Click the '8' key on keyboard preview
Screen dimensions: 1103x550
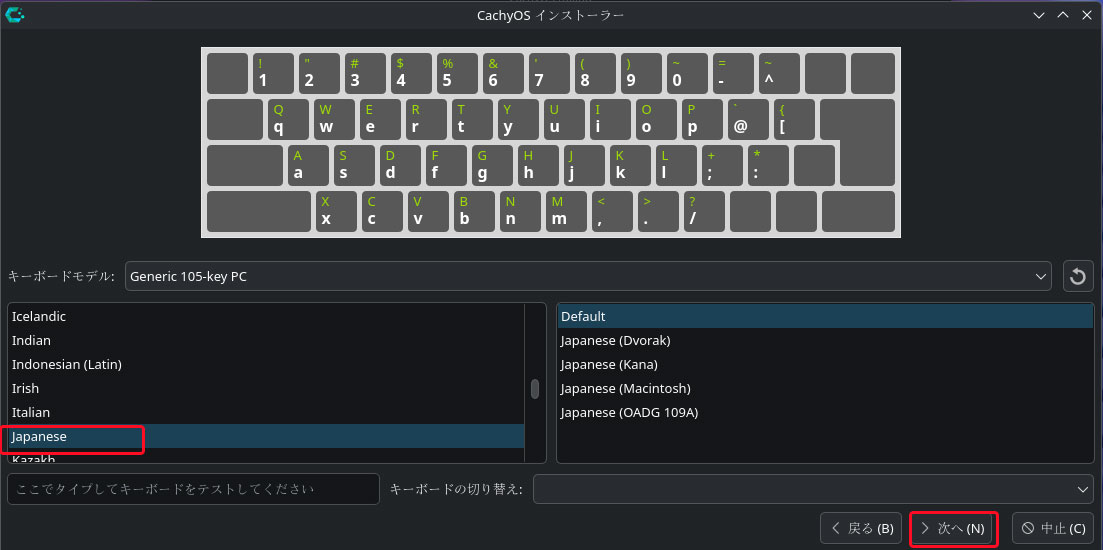[x=595, y=73]
